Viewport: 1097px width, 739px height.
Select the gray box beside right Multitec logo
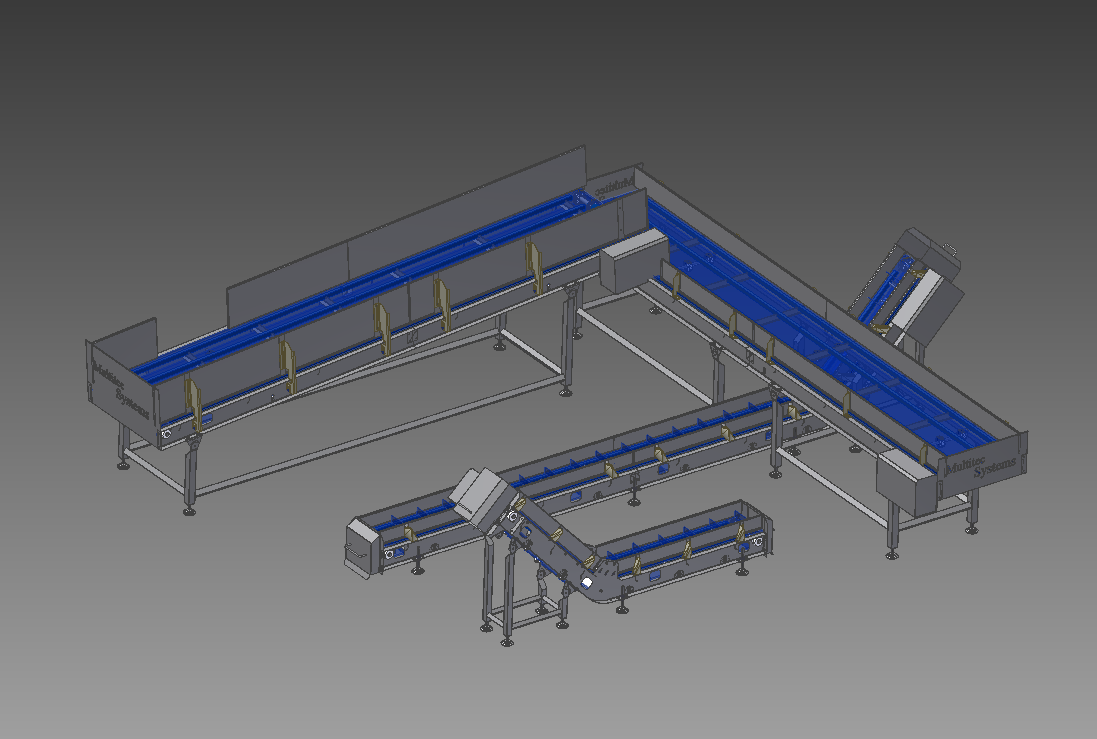907,481
